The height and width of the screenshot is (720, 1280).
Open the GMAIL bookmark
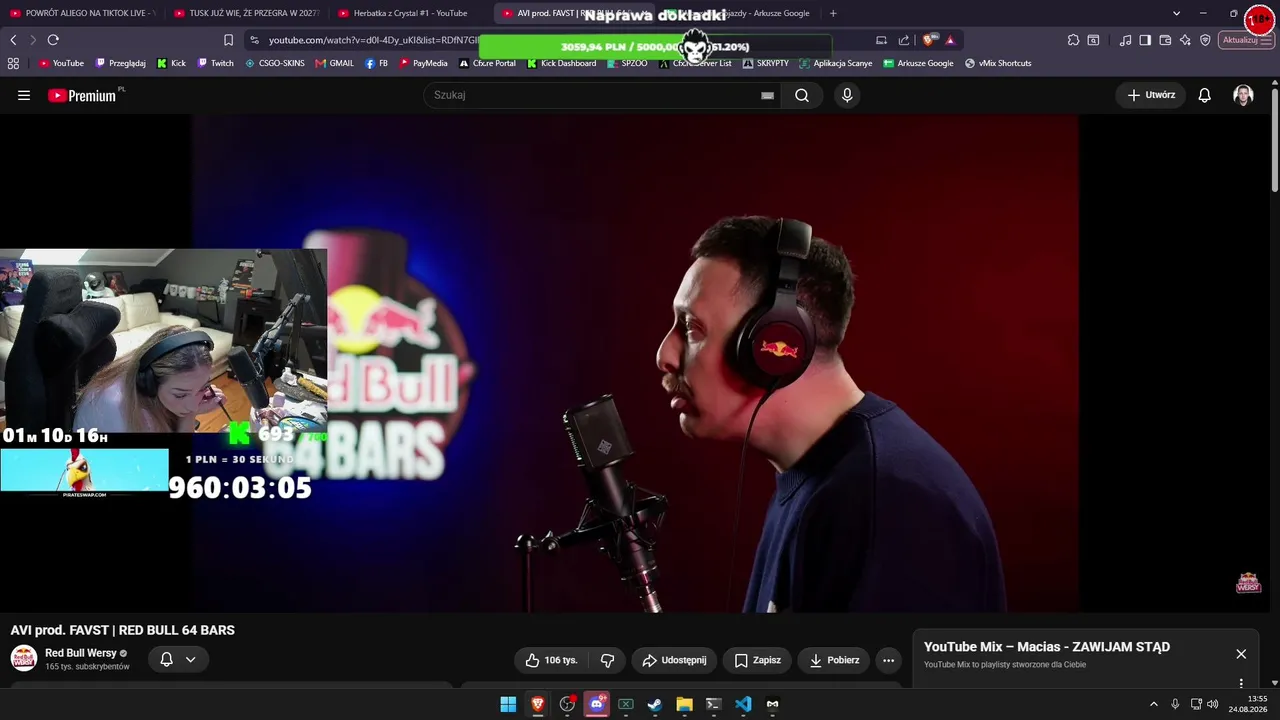[334, 63]
